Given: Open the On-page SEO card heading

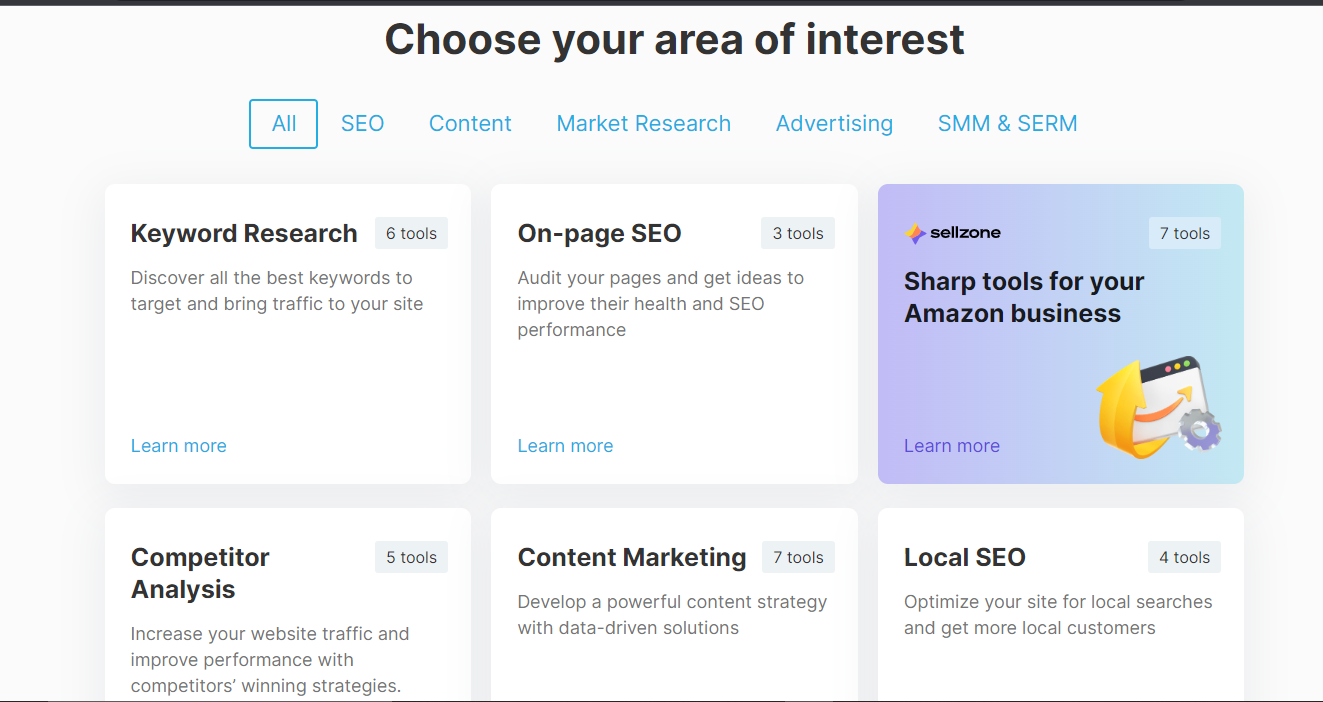Looking at the screenshot, I should tap(599, 234).
